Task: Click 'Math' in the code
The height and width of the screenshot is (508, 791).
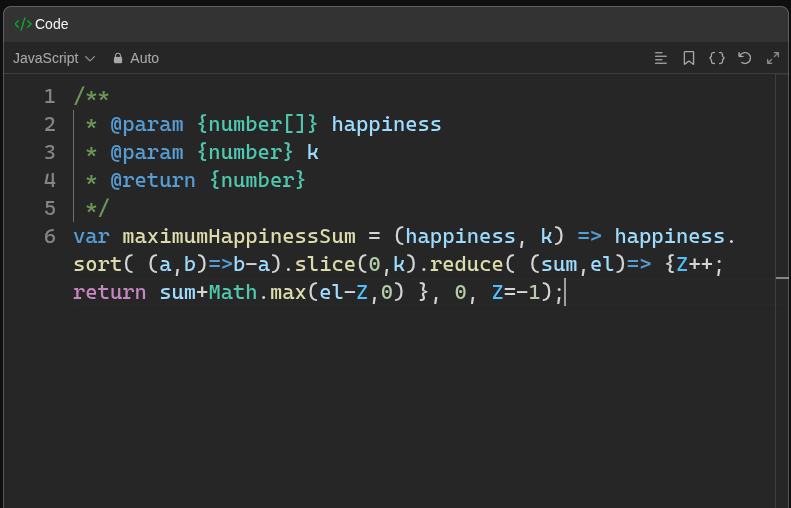Action: 233,293
